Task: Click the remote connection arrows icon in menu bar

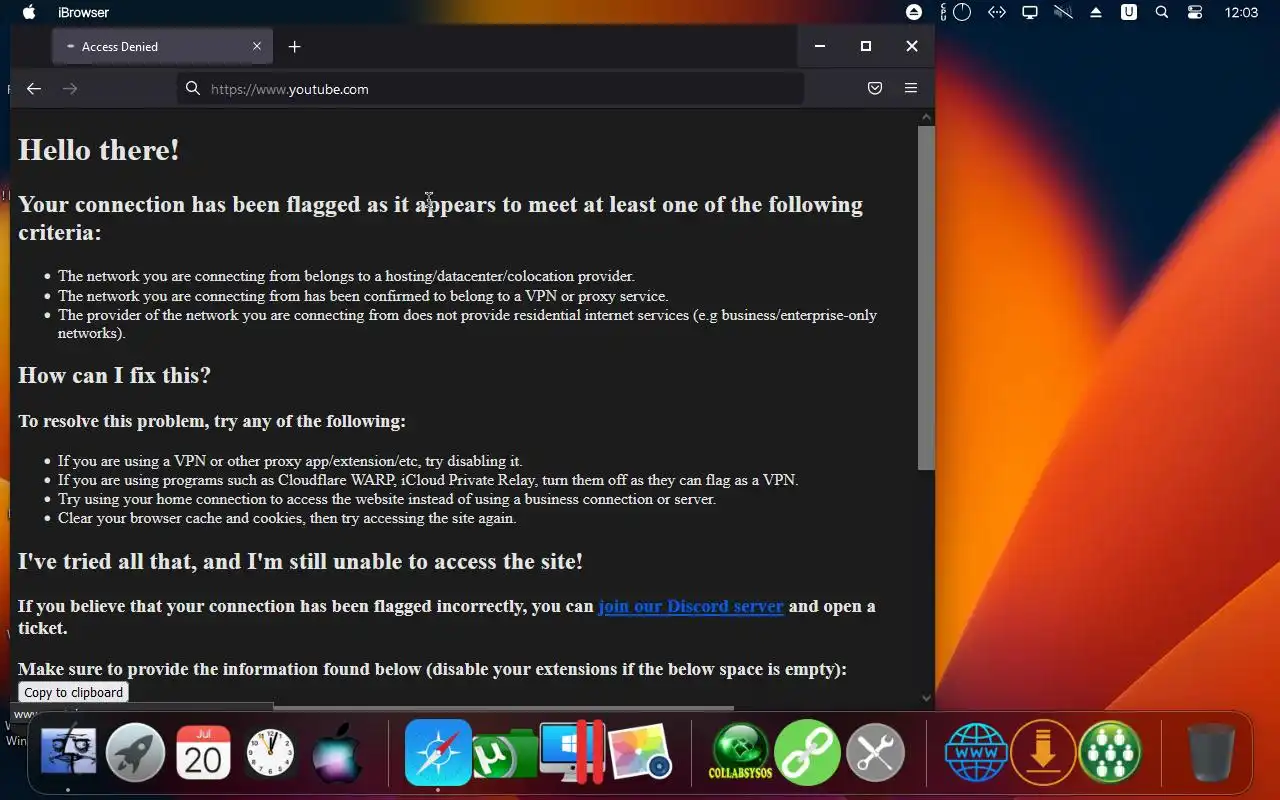Action: (996, 12)
